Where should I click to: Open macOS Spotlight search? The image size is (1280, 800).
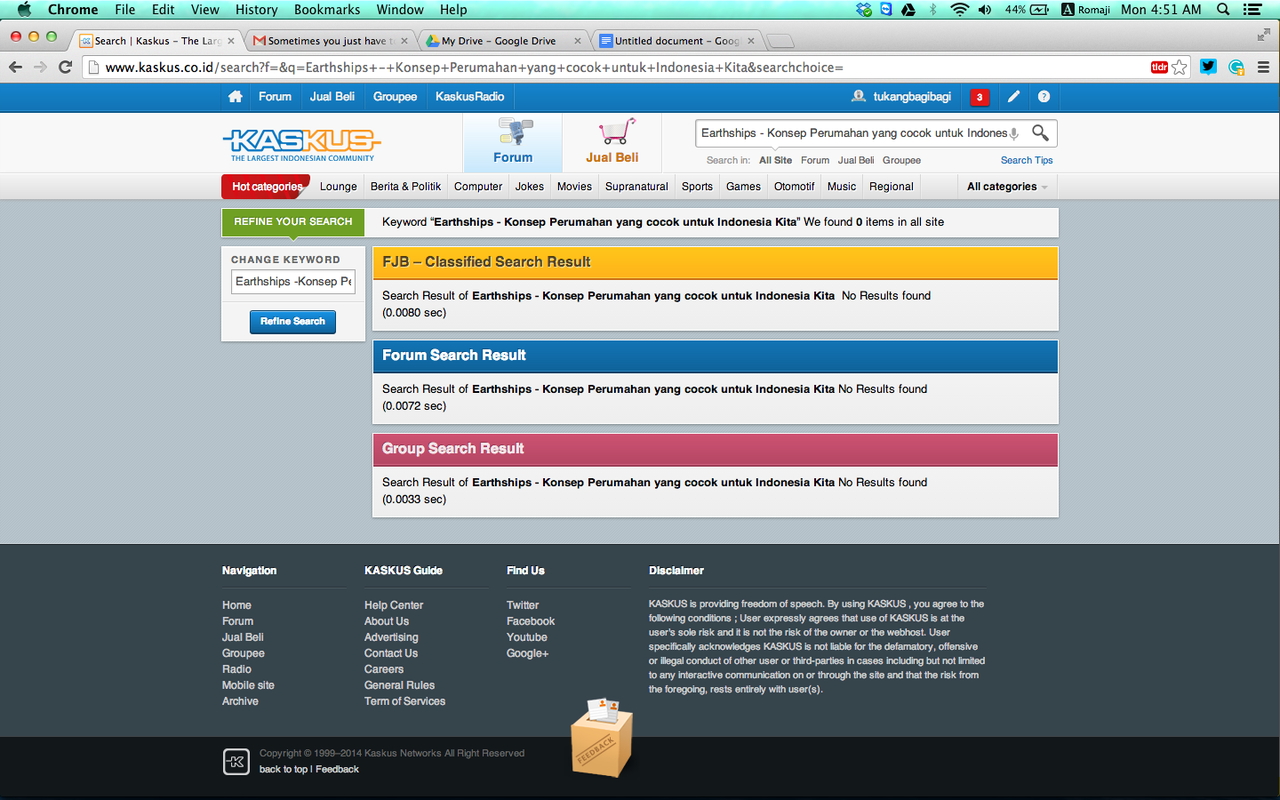pyautogui.click(x=1223, y=9)
